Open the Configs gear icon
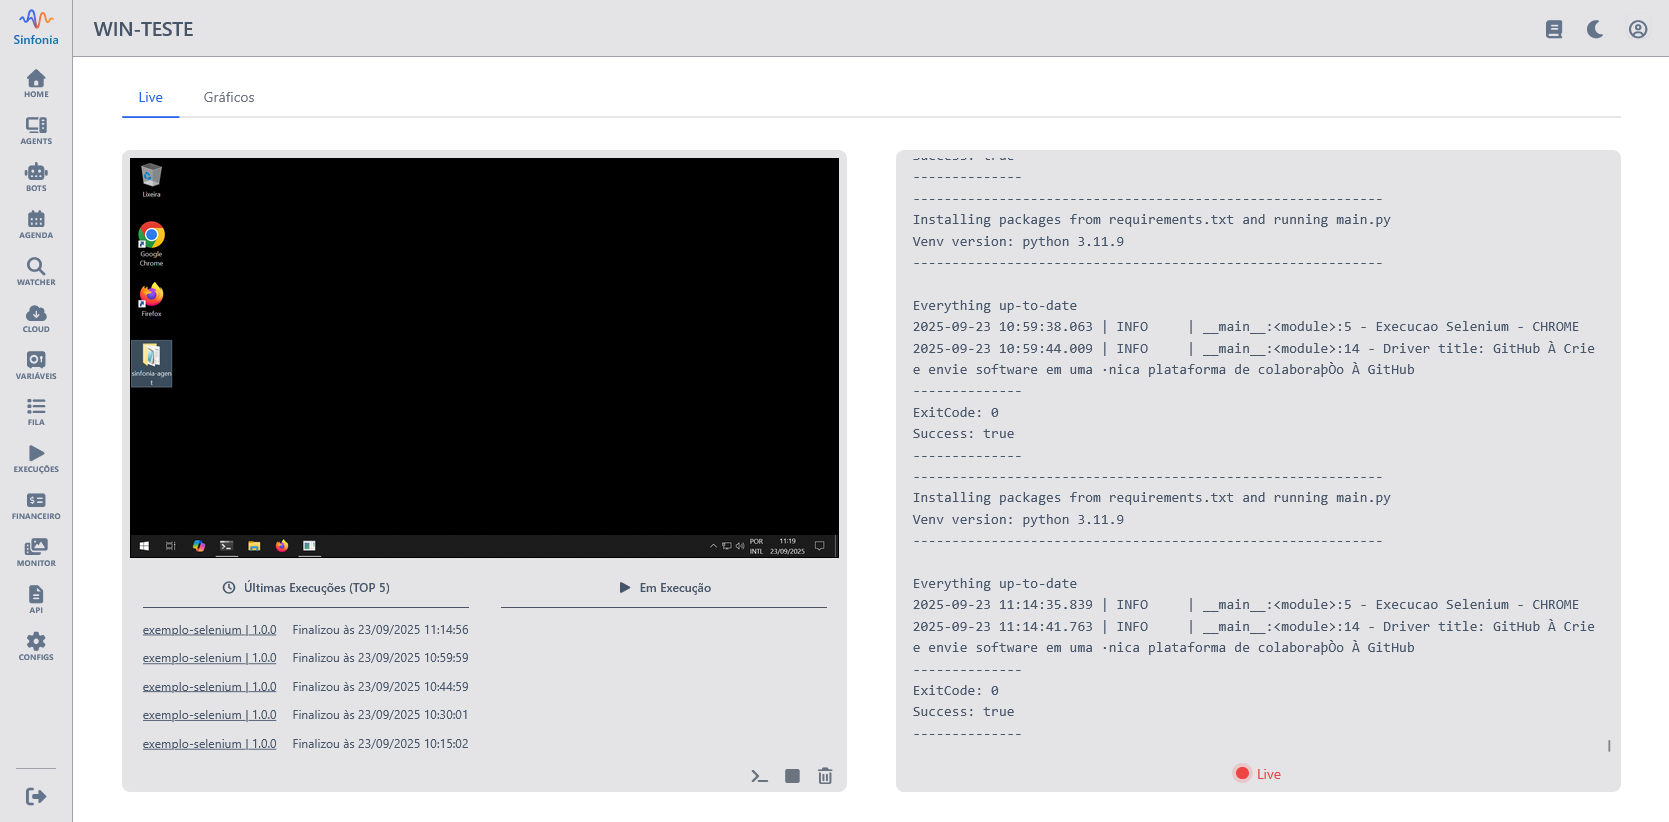This screenshot has height=822, width=1669. coord(36,646)
